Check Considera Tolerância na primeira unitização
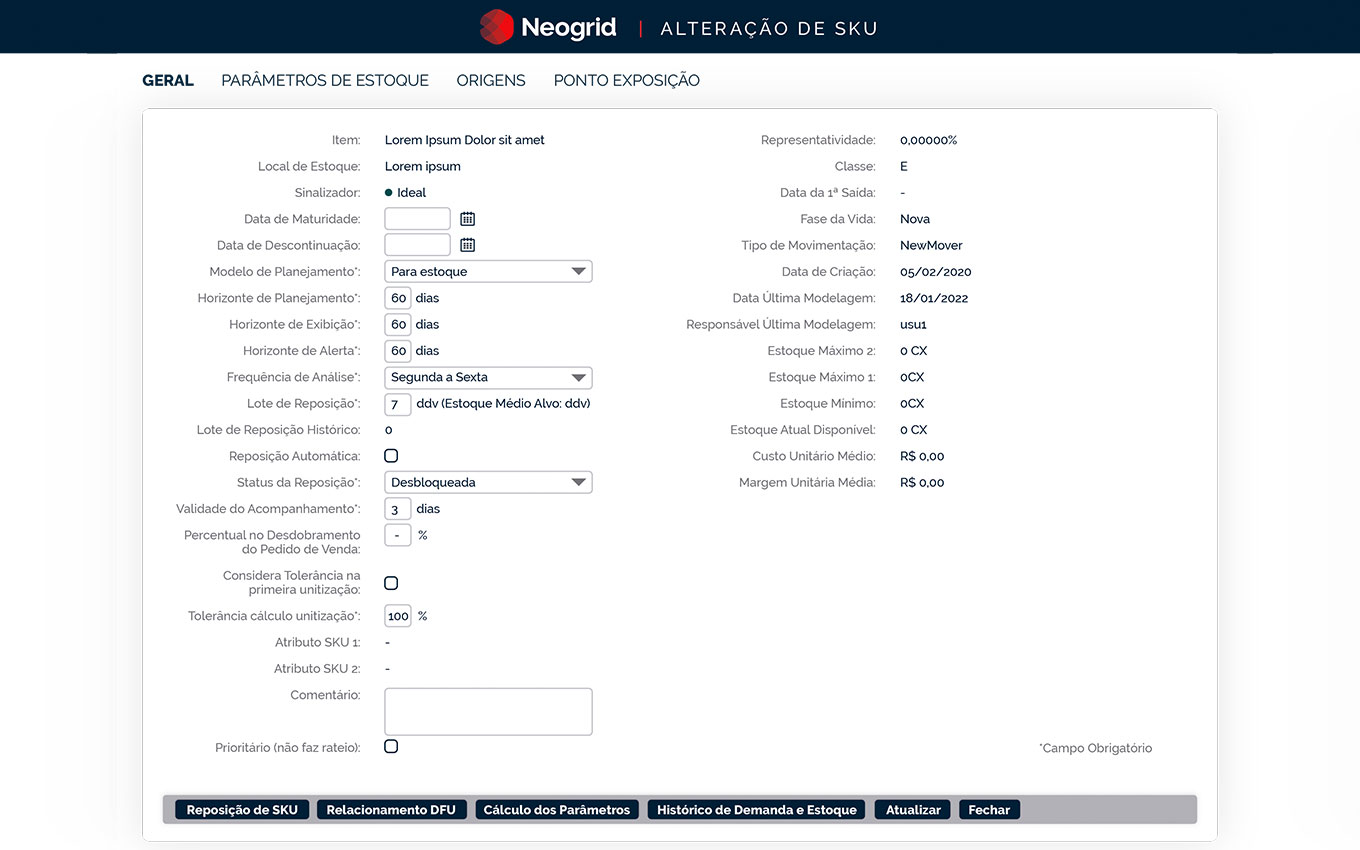The height and width of the screenshot is (850, 1360). (x=391, y=583)
